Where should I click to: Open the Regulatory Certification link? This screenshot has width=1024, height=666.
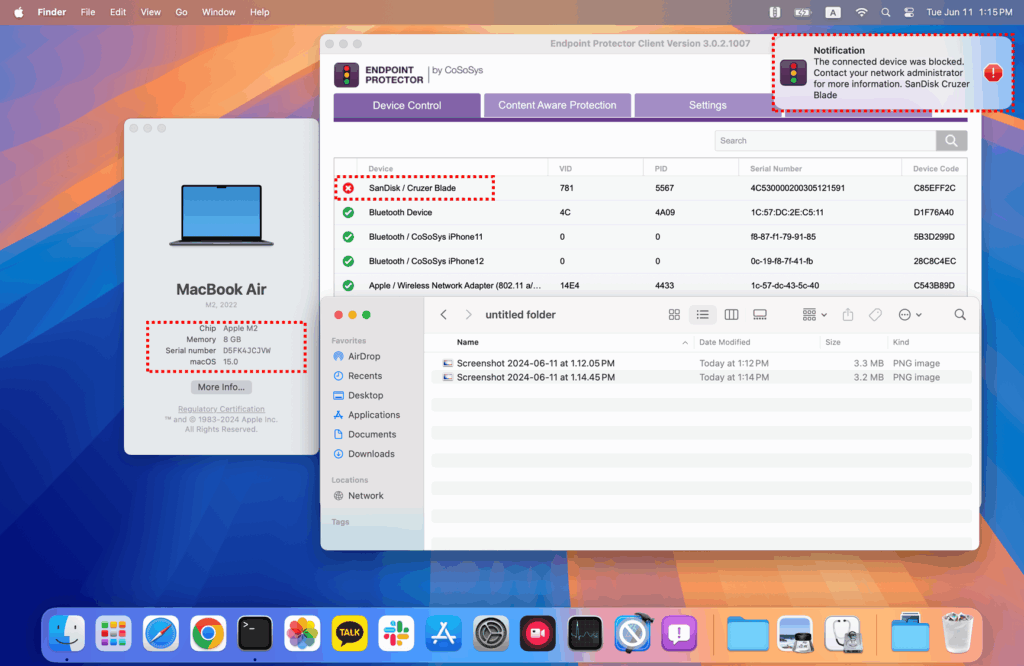click(x=221, y=409)
